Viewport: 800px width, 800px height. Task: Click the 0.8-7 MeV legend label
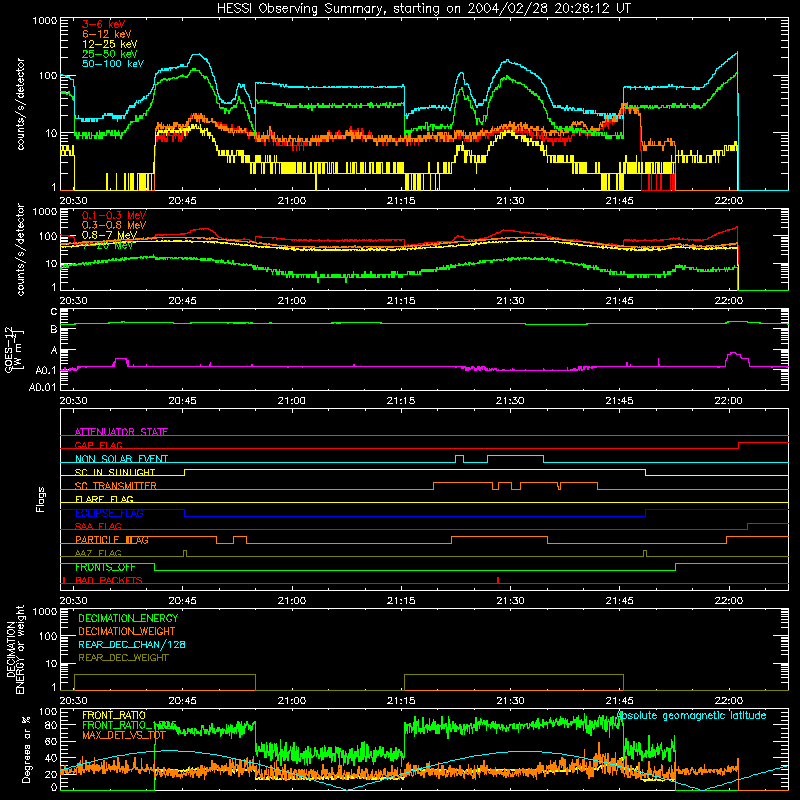tap(110, 235)
